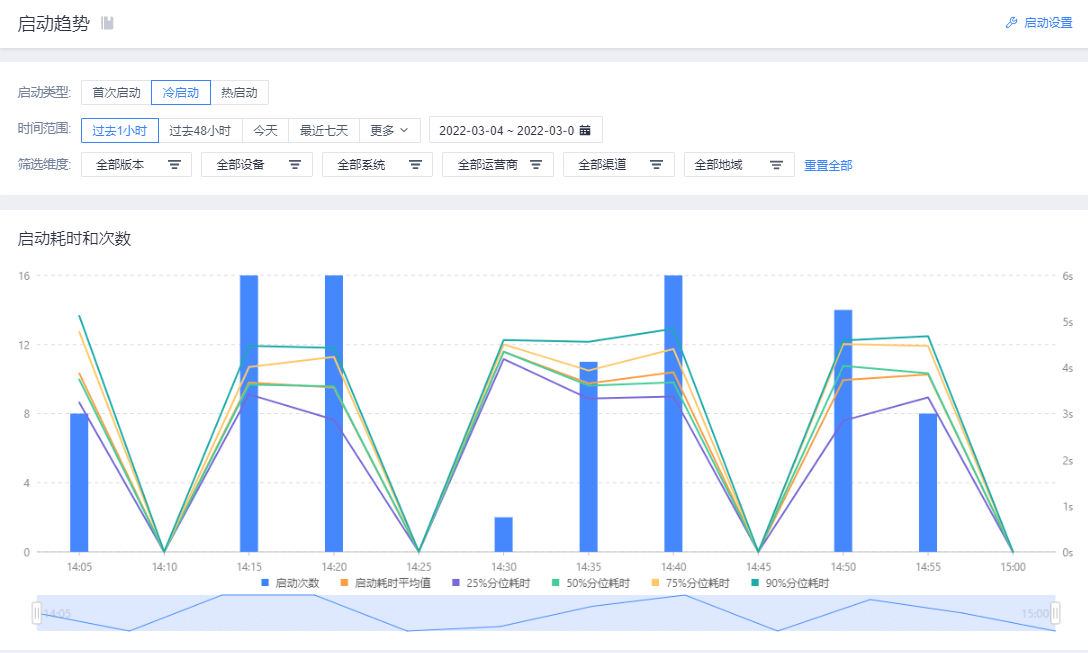1088x653 pixels.
Task: Switch to 热启动 launch type
Action: pos(239,93)
